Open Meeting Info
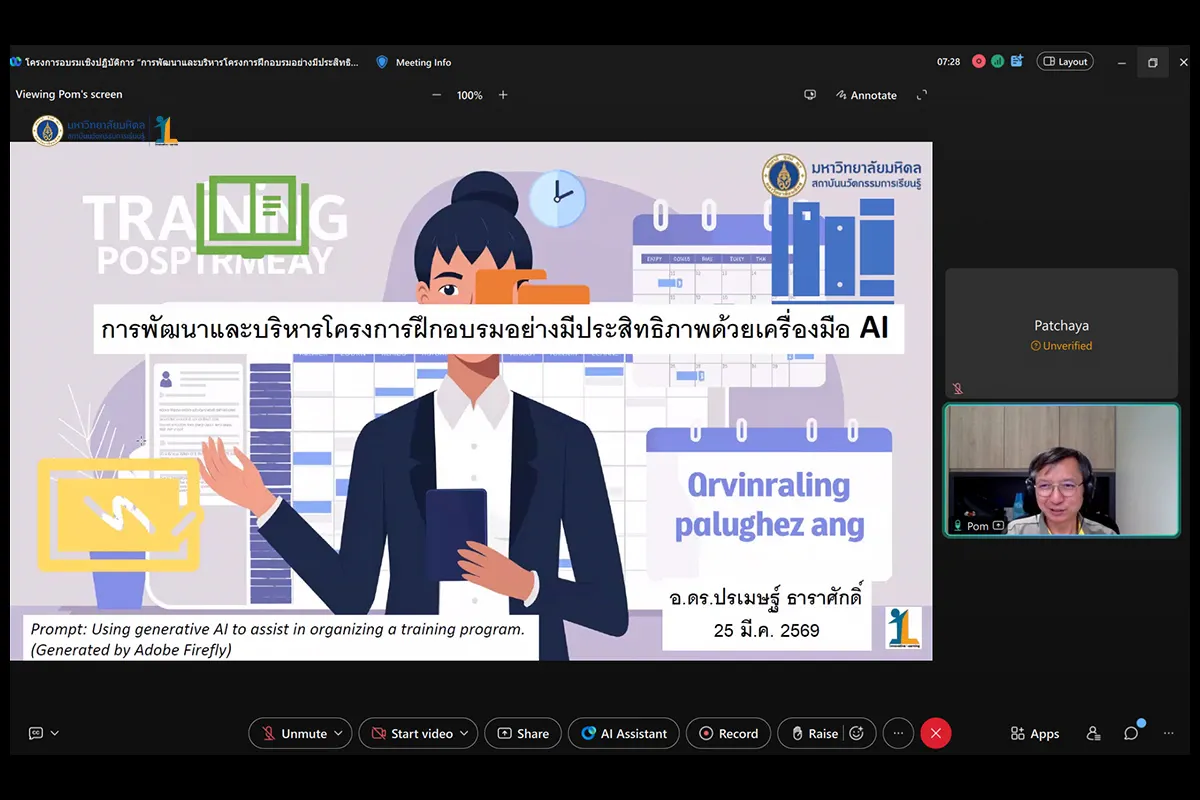 point(414,62)
